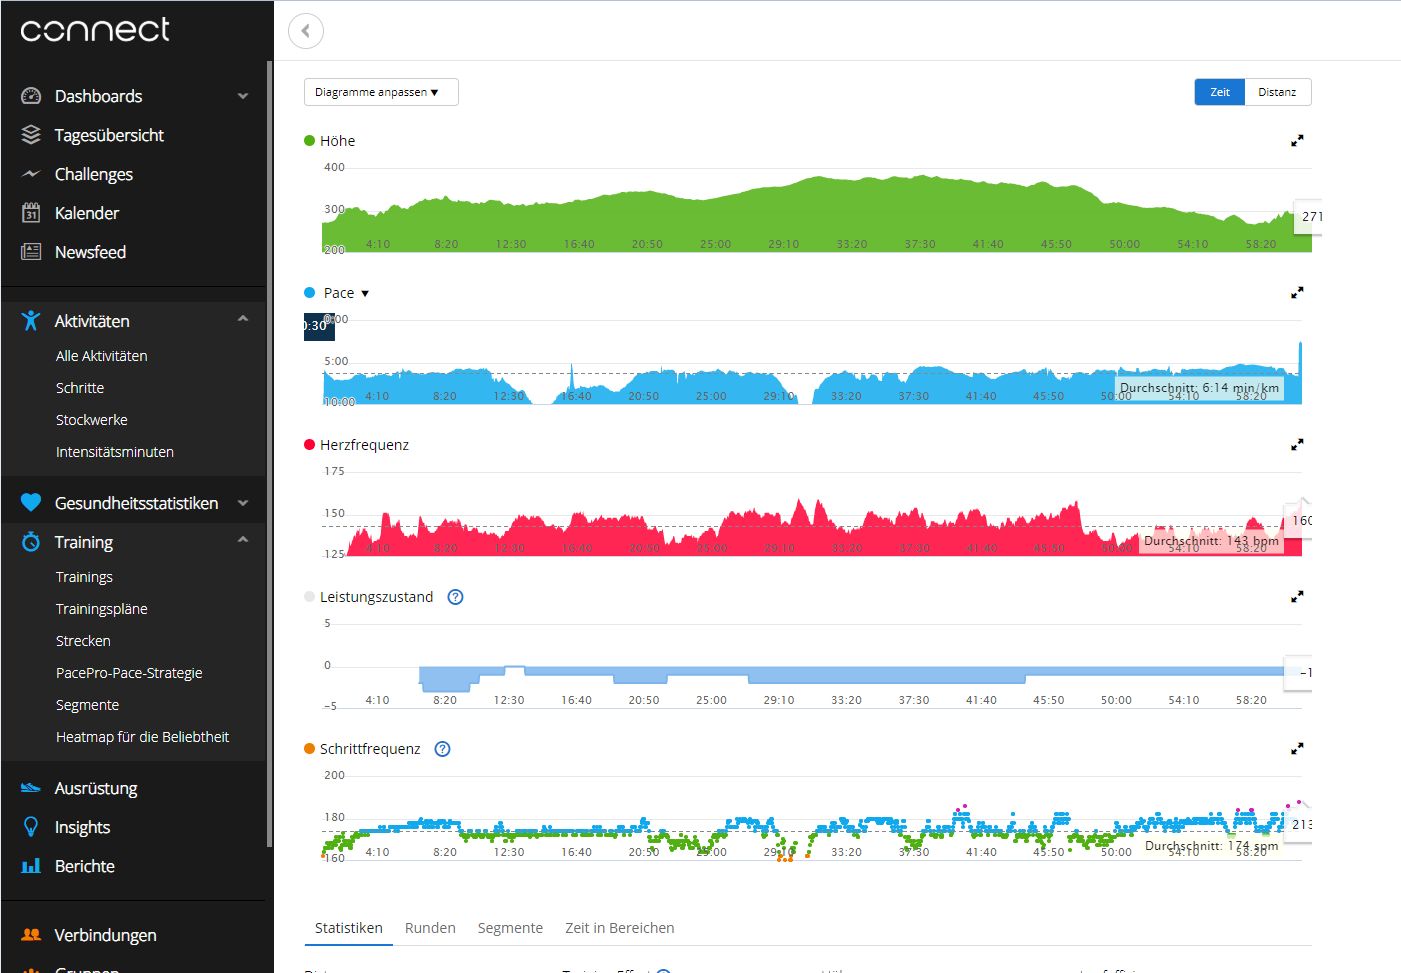Click the sidebar vertical scrollbar
This screenshot has height=973, width=1401.
(x=269, y=450)
